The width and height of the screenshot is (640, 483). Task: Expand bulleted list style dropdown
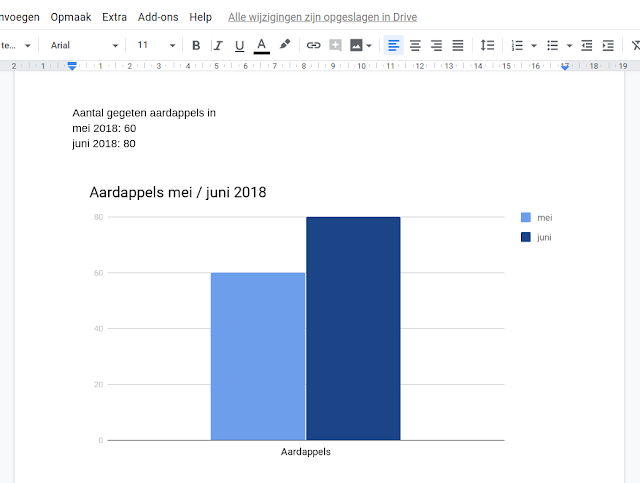point(569,45)
